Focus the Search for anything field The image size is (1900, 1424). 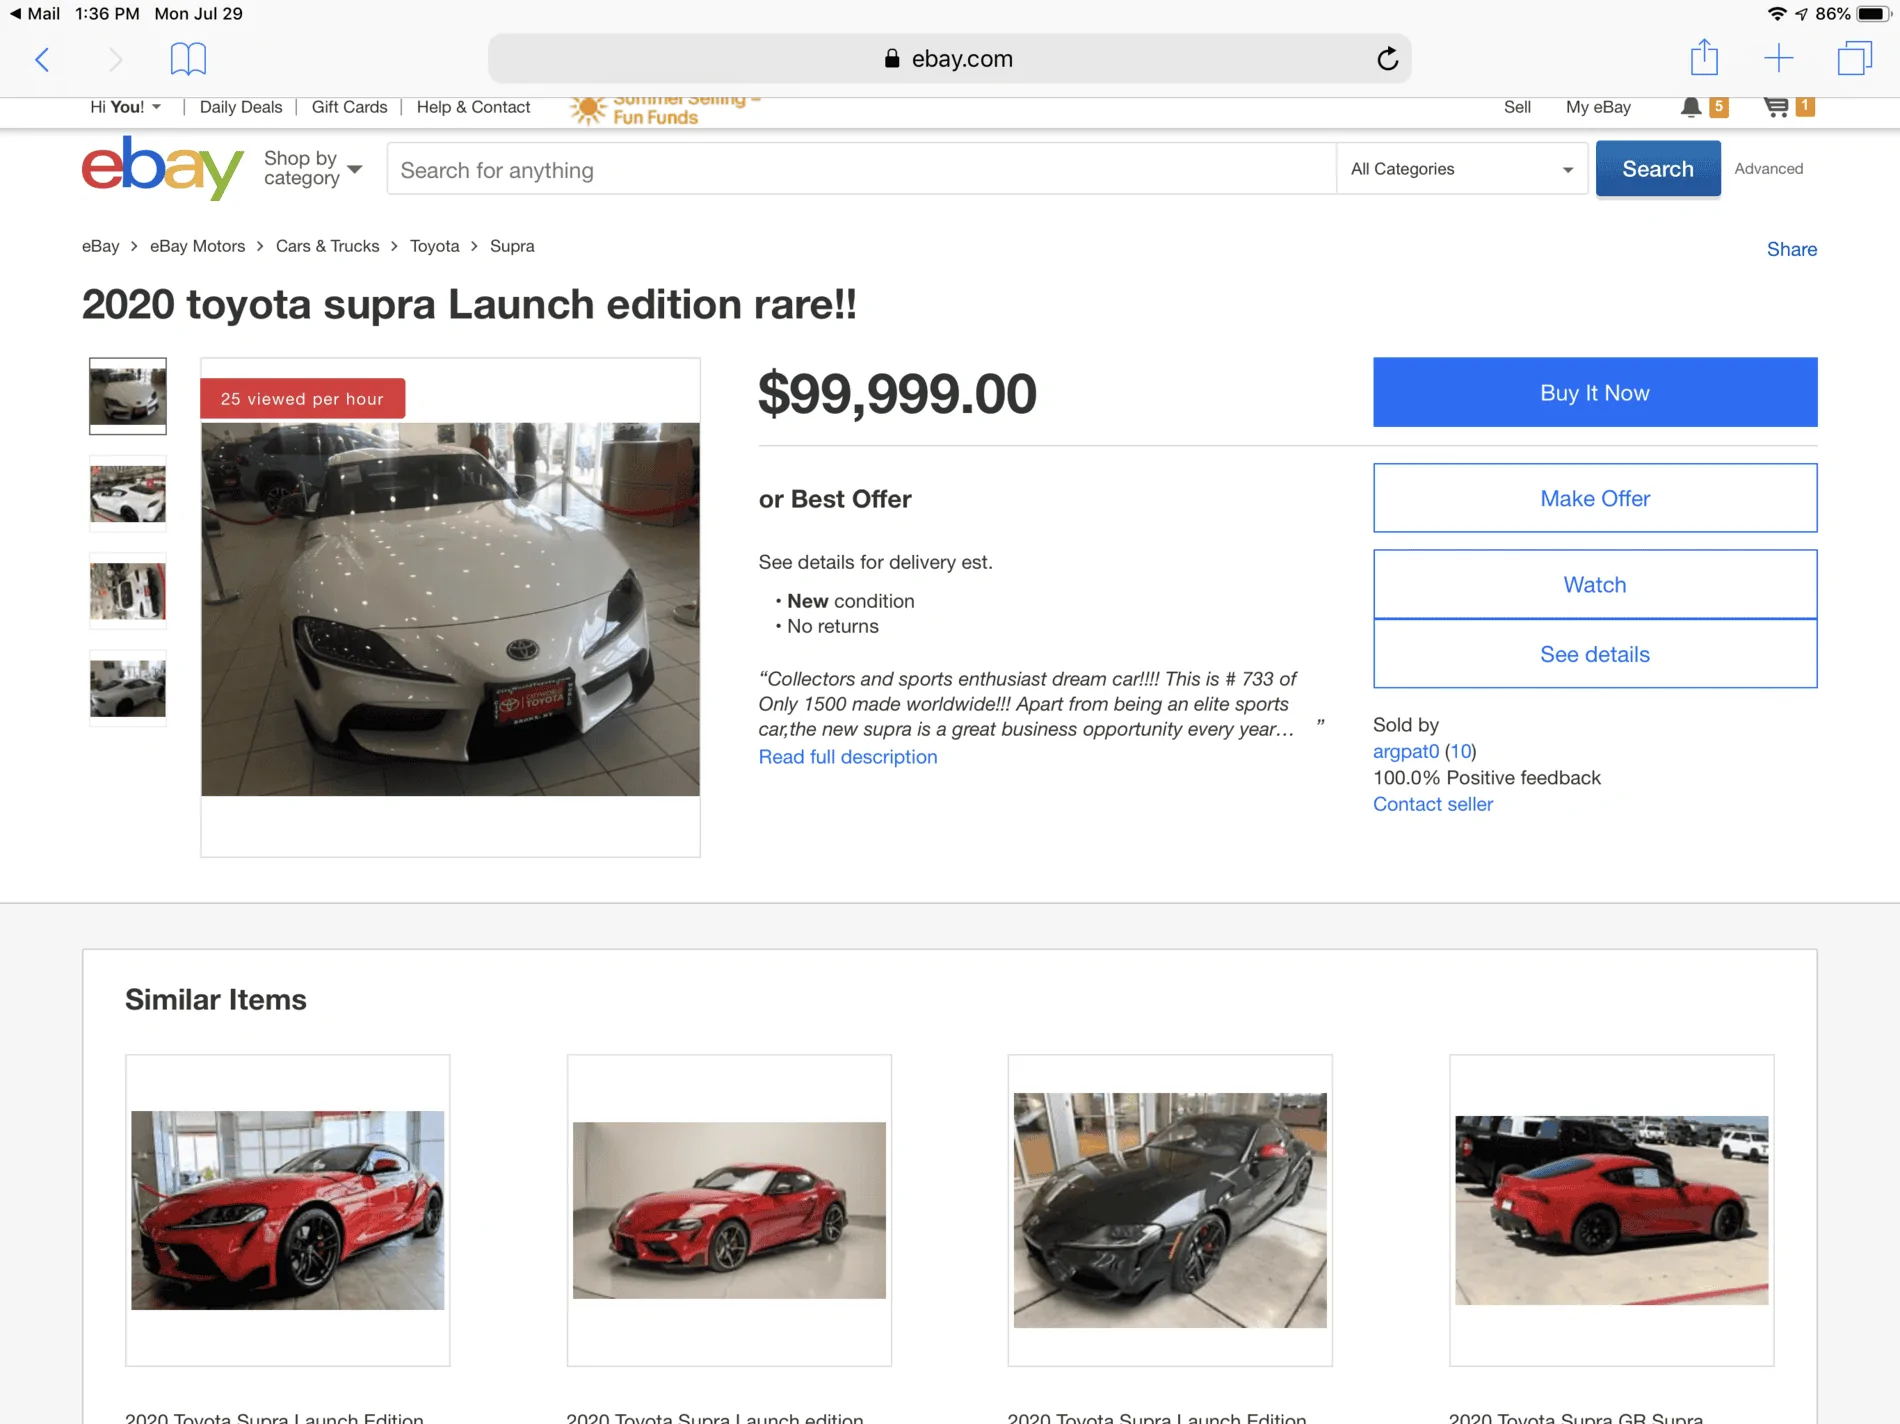tap(861, 169)
